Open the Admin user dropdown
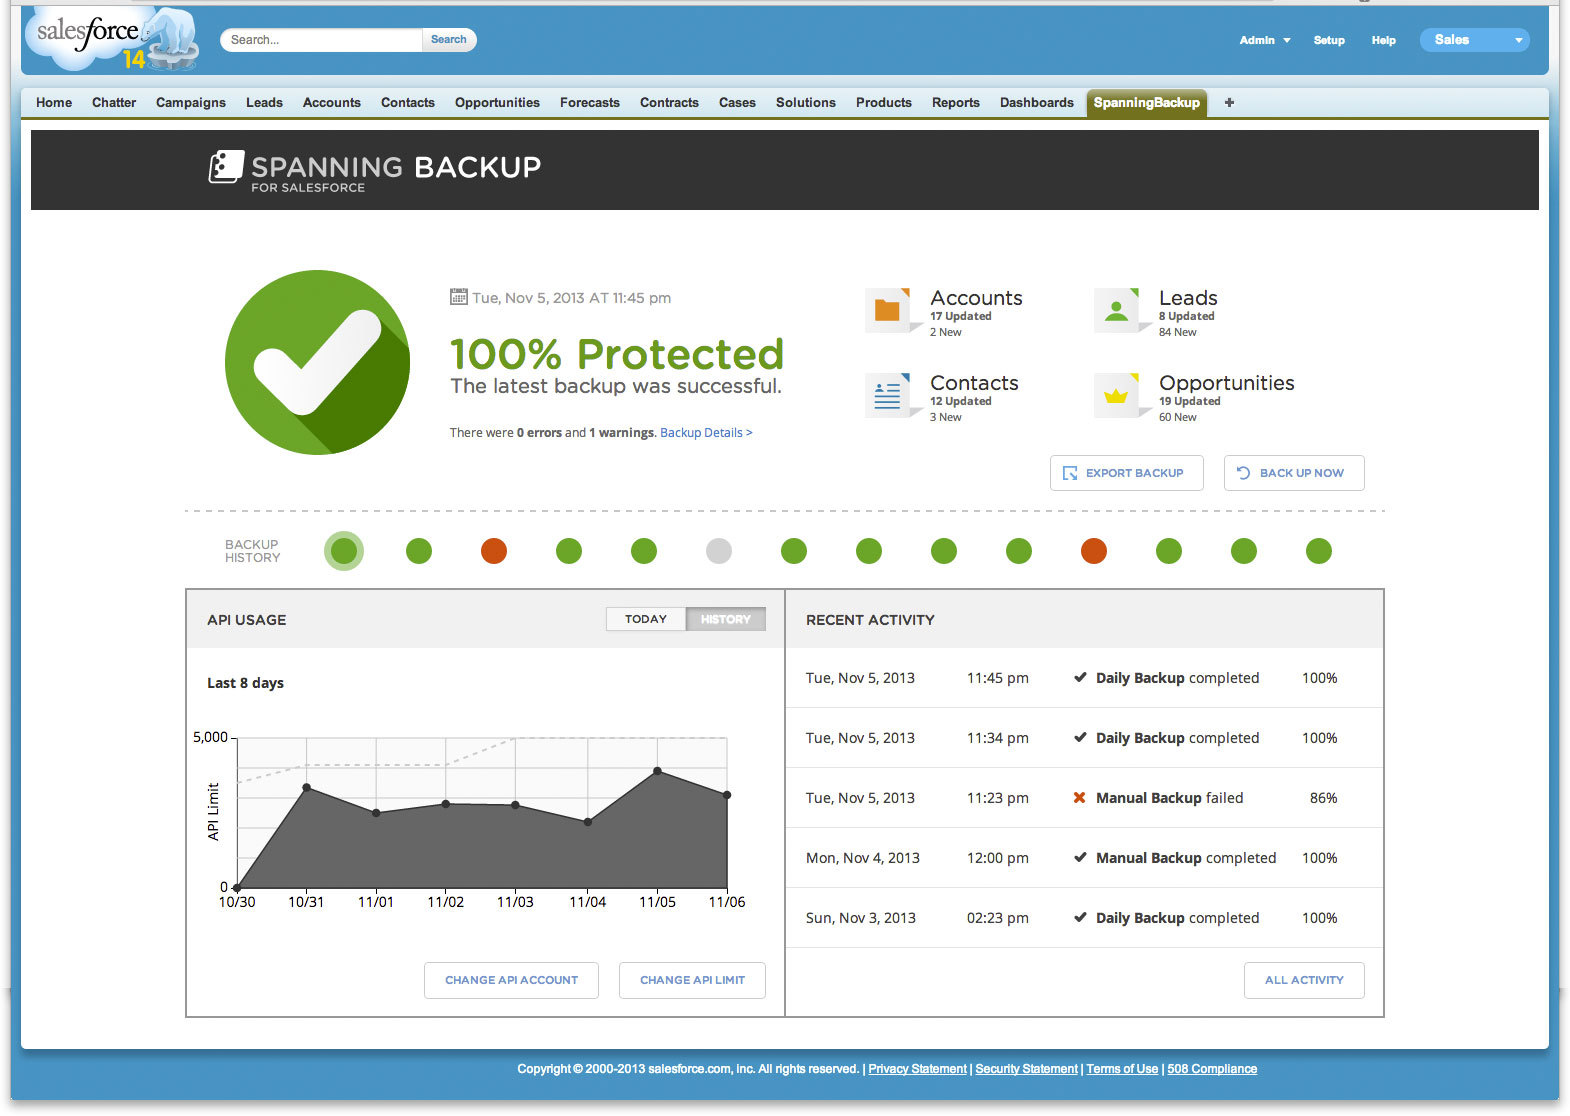 1265,40
